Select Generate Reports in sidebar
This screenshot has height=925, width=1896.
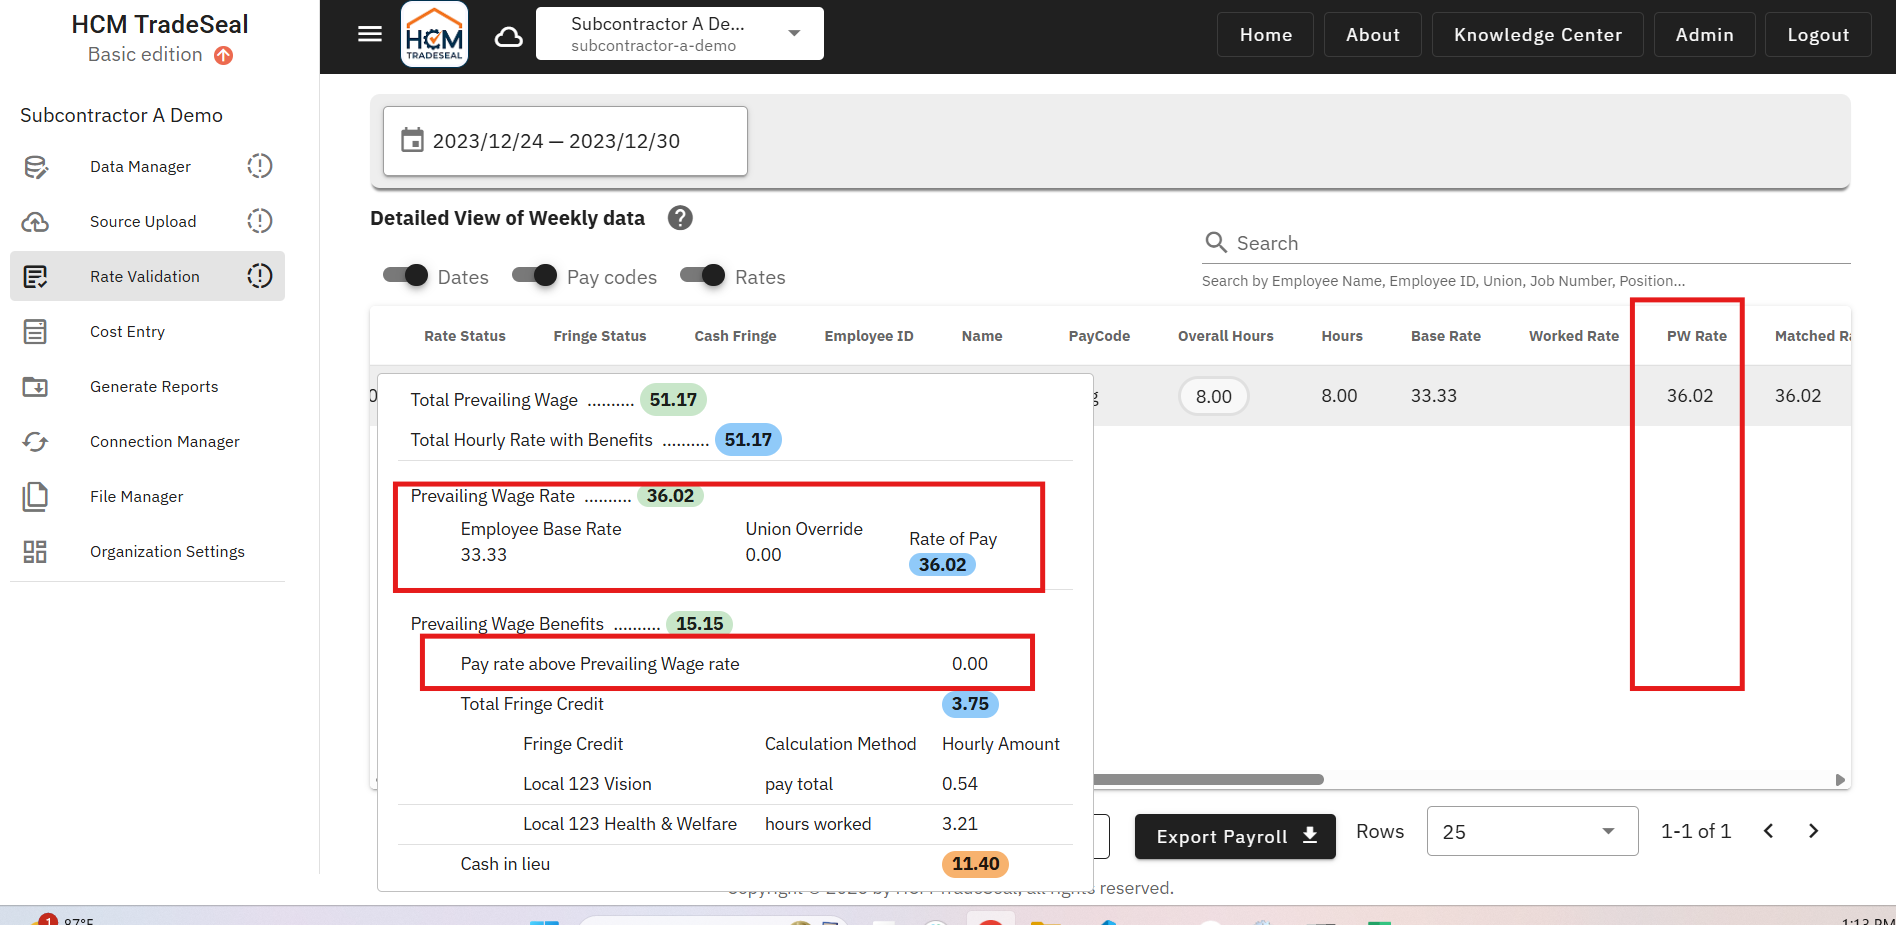click(153, 387)
